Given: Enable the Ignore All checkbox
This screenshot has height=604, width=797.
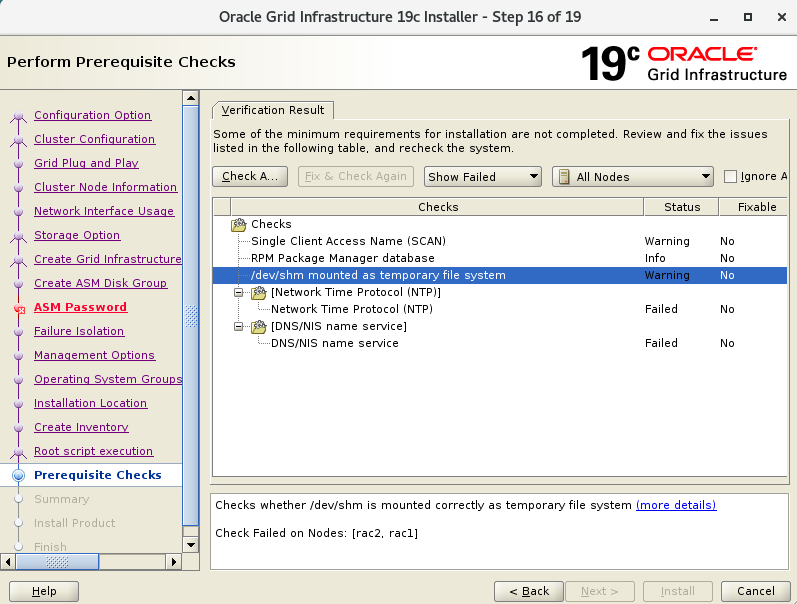Looking at the screenshot, I should point(730,177).
